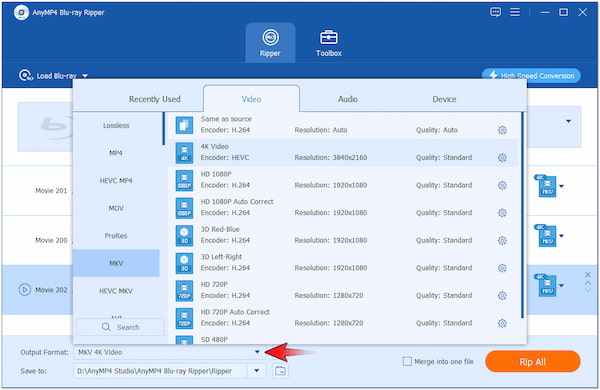
Task: Switch to the Video tab
Action: [x=251, y=99]
